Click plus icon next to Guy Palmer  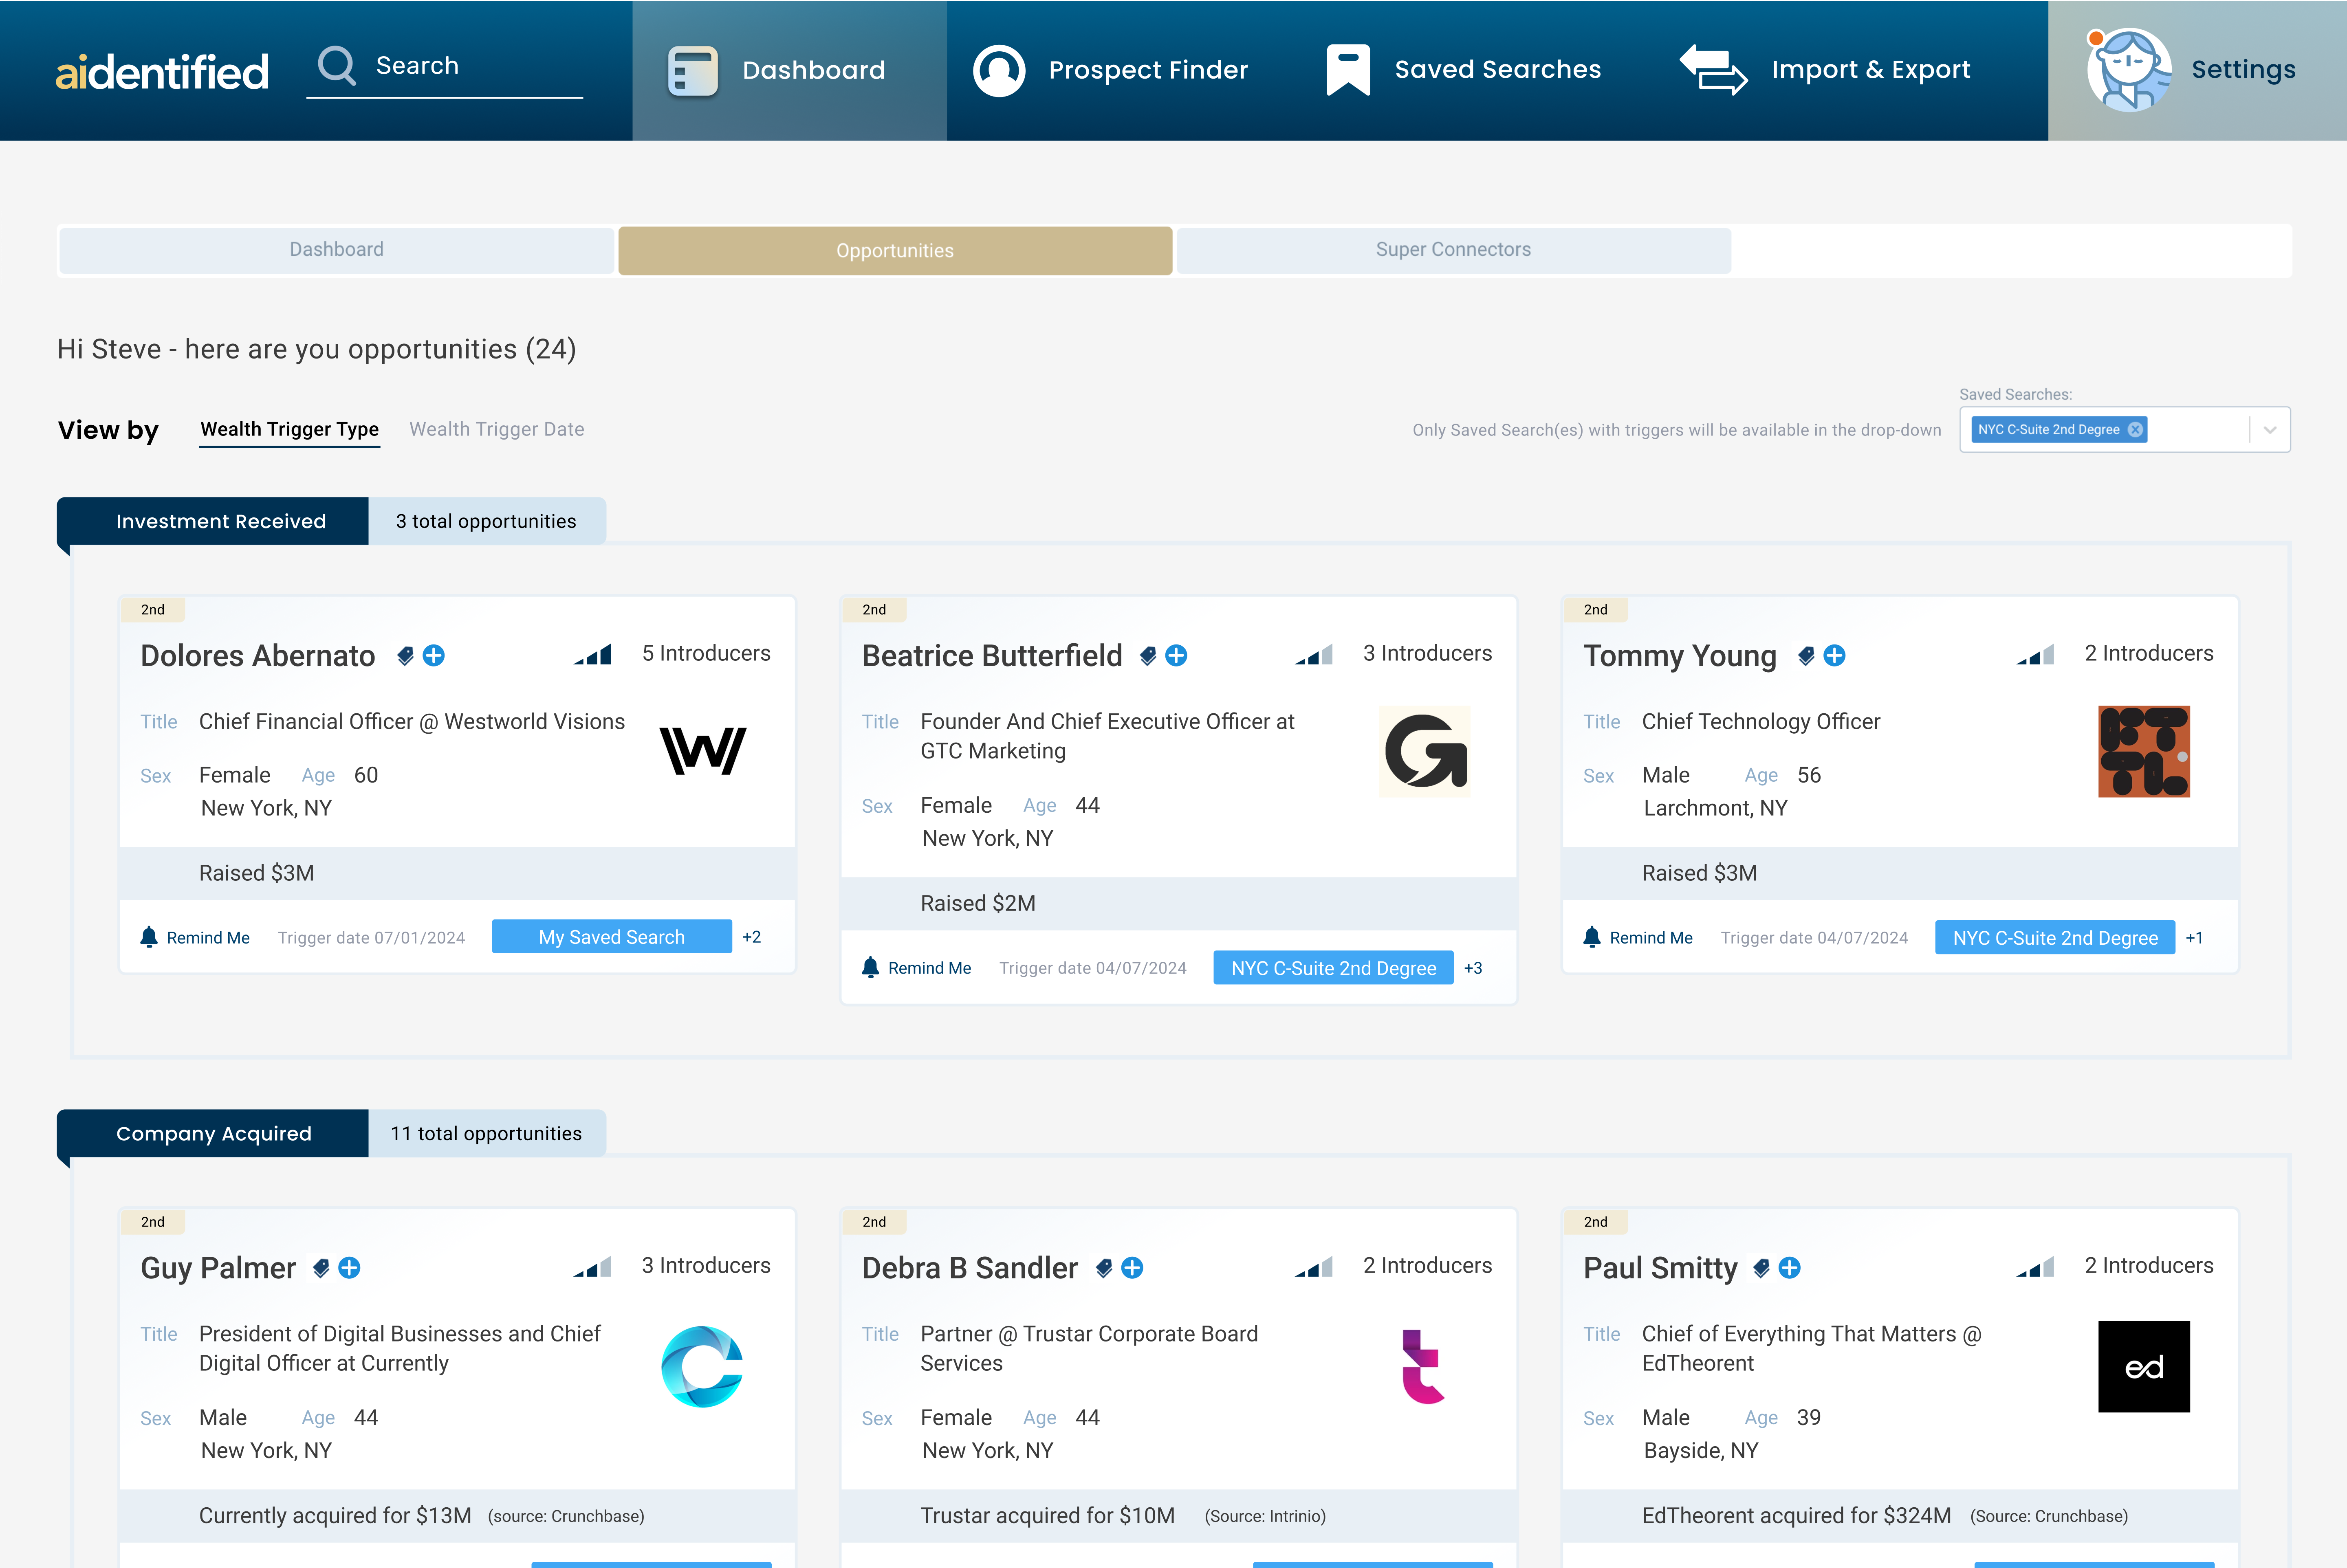coord(349,1268)
